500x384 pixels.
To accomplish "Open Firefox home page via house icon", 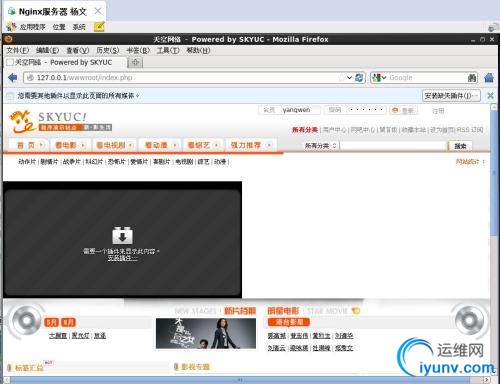I will 489,78.
